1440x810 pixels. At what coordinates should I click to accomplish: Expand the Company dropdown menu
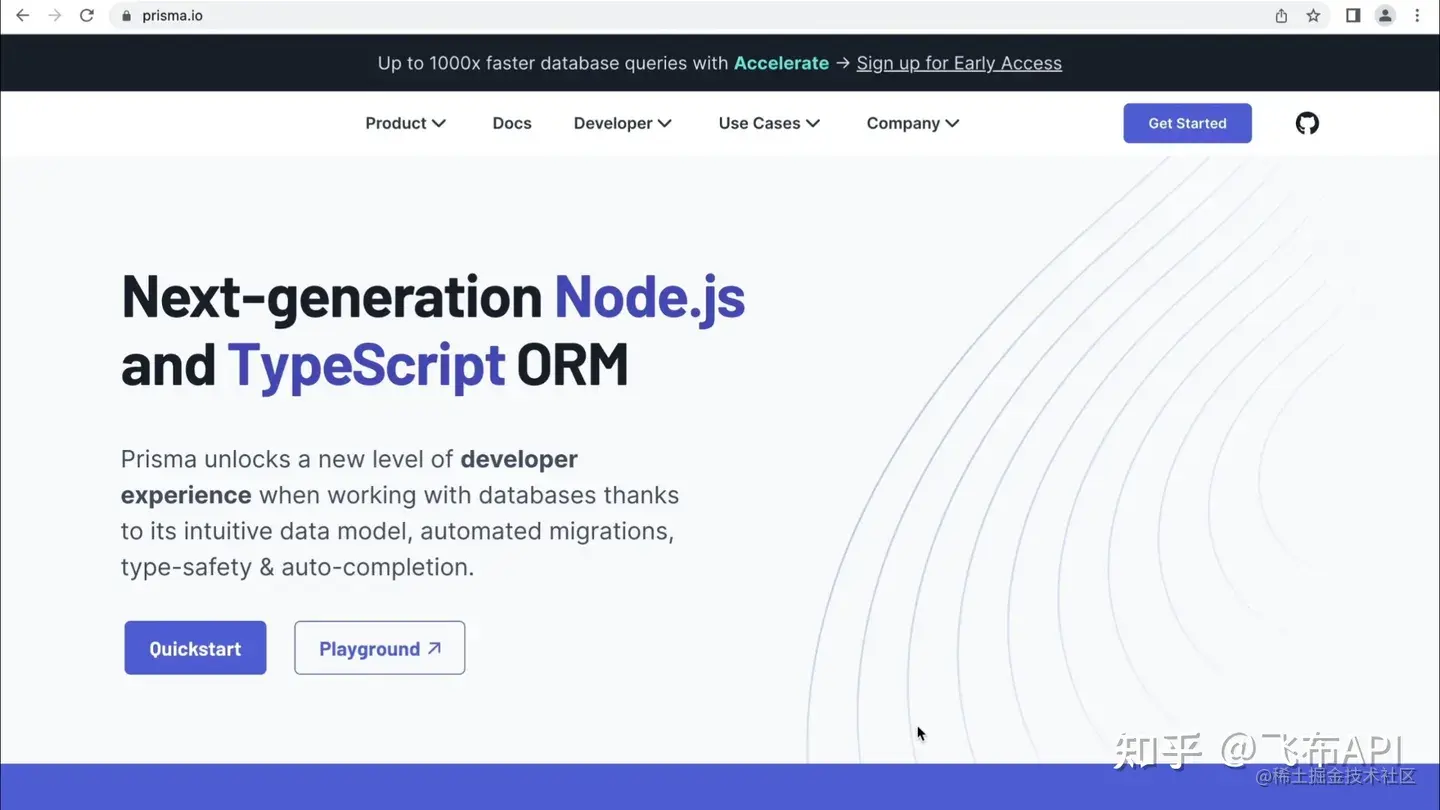913,123
